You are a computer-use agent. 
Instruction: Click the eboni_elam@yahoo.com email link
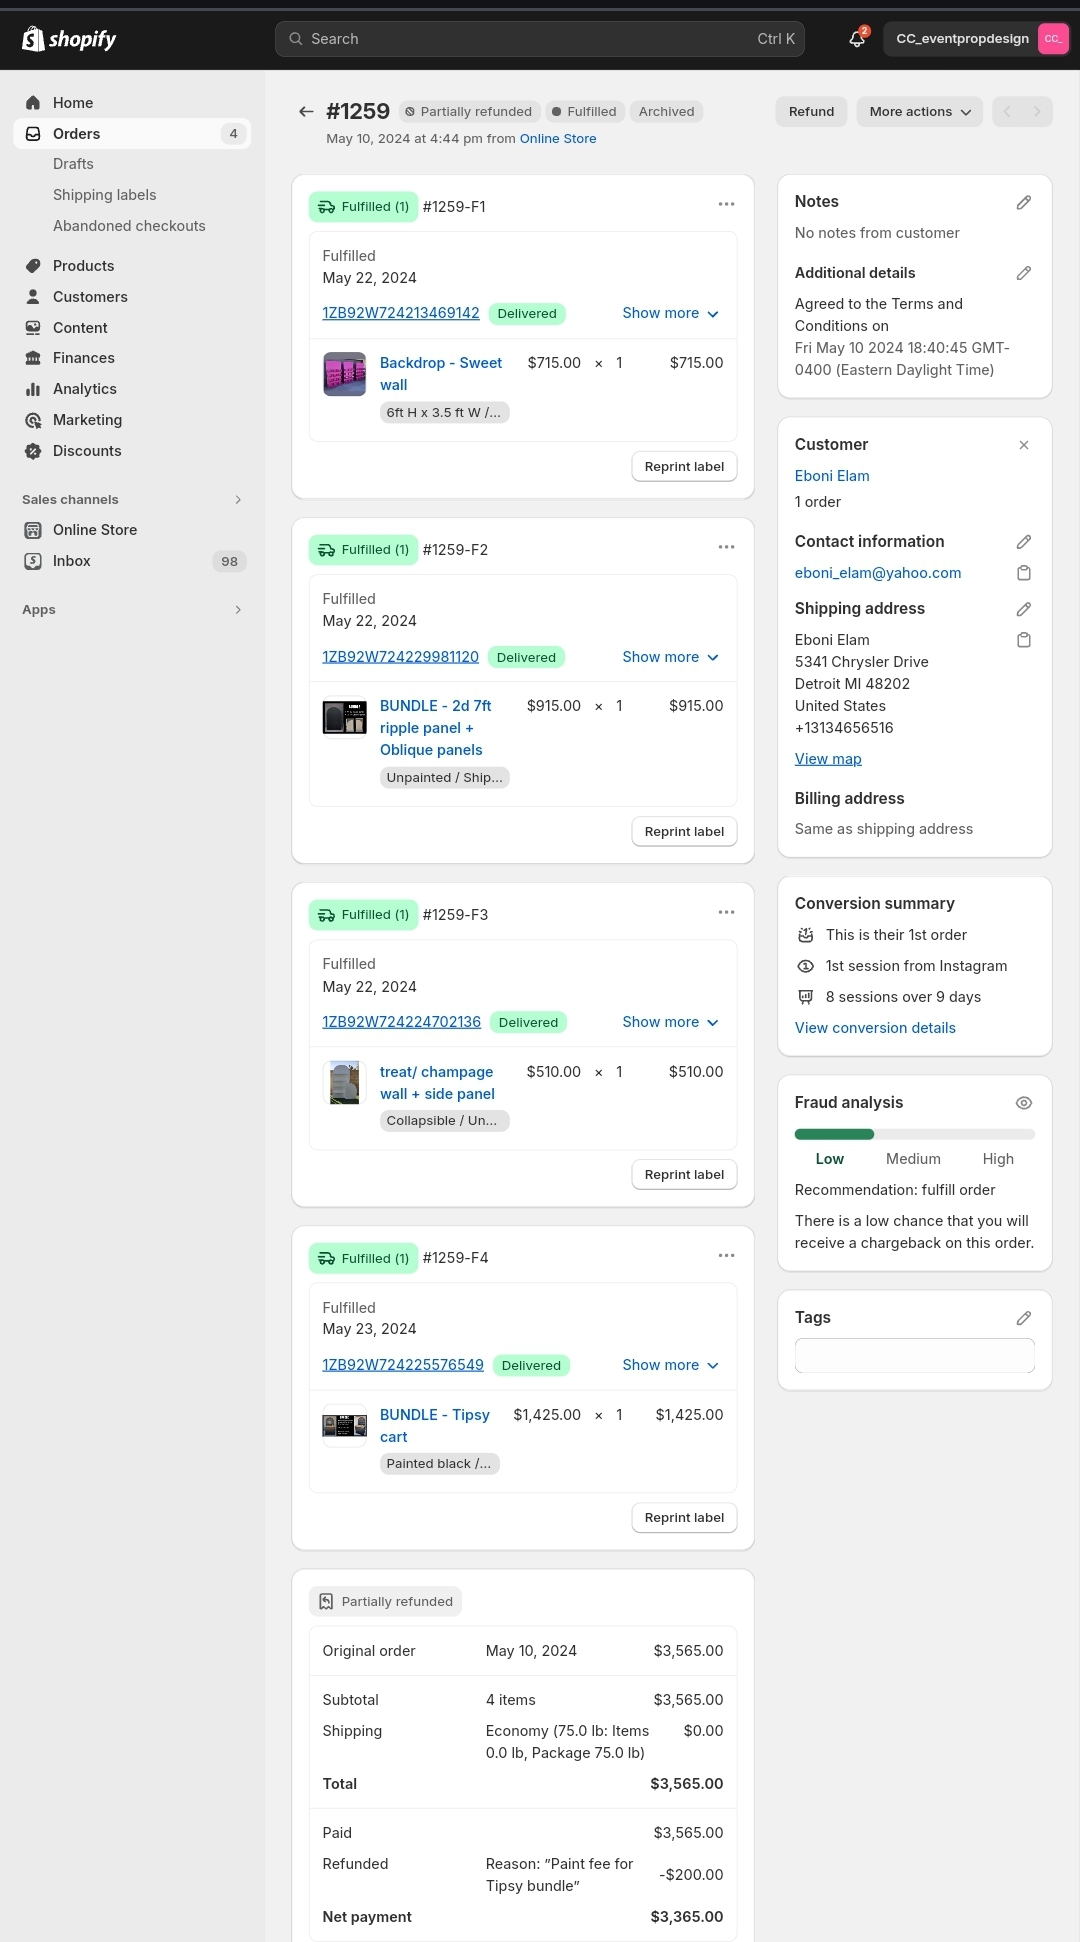pyautogui.click(x=878, y=573)
